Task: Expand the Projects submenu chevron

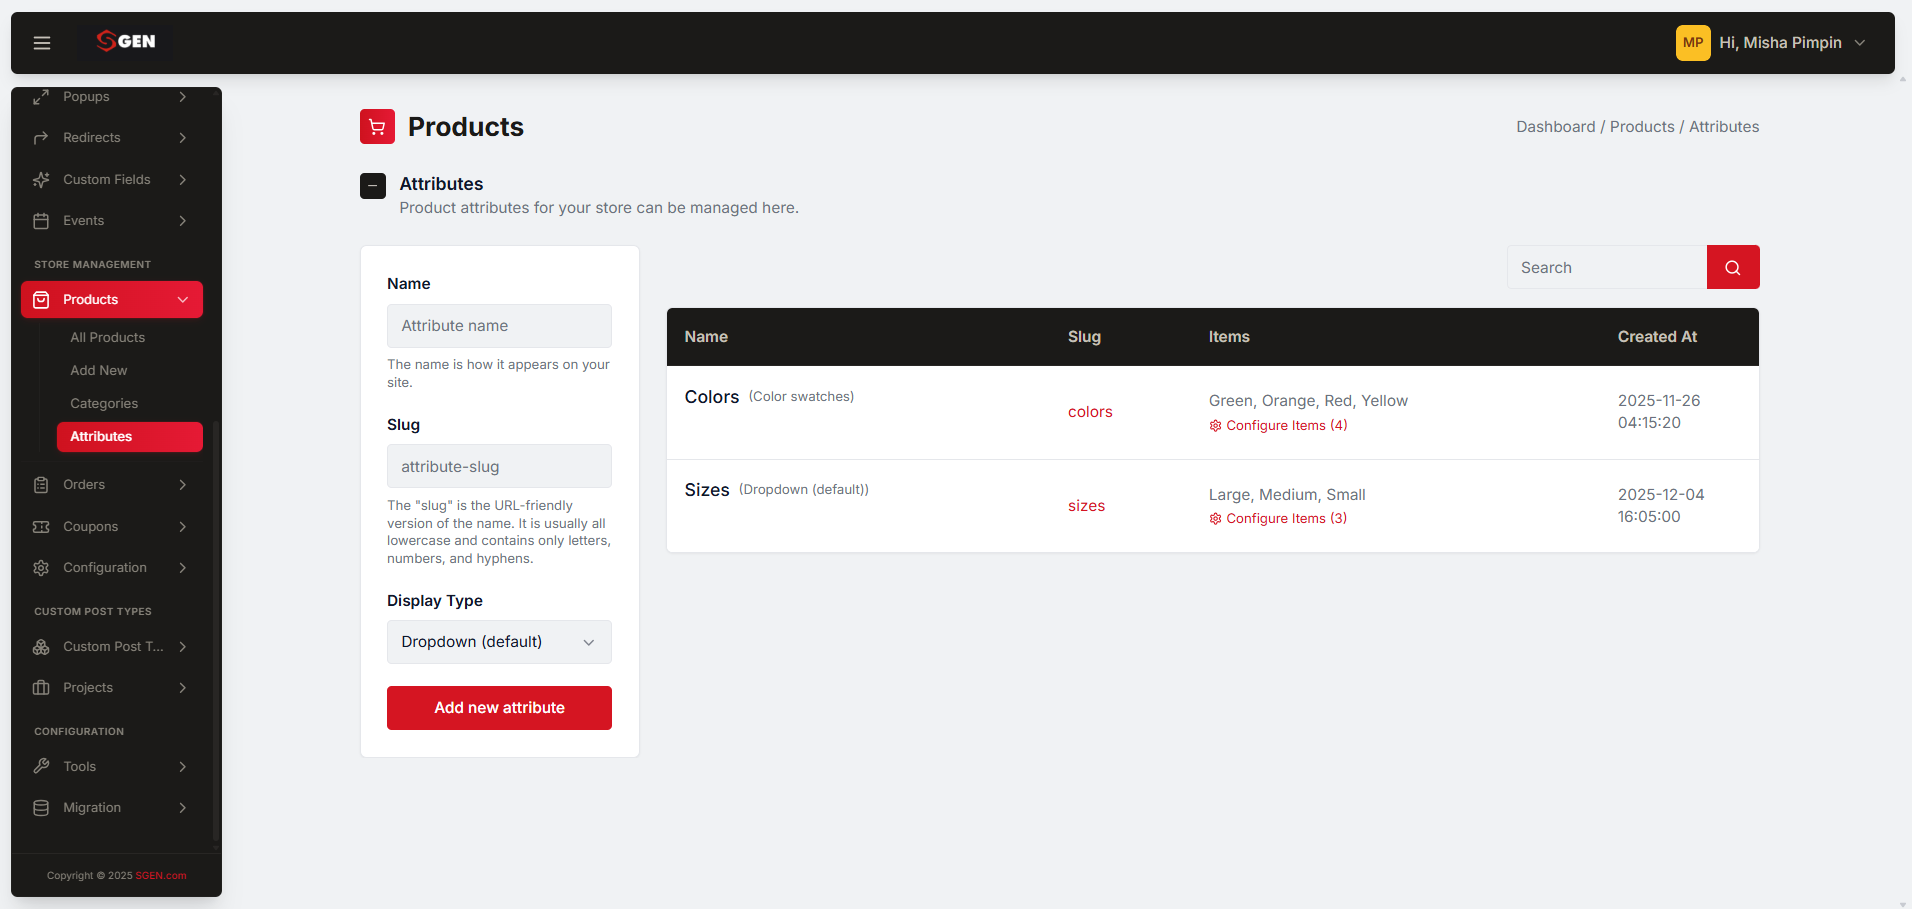Action: (x=183, y=688)
